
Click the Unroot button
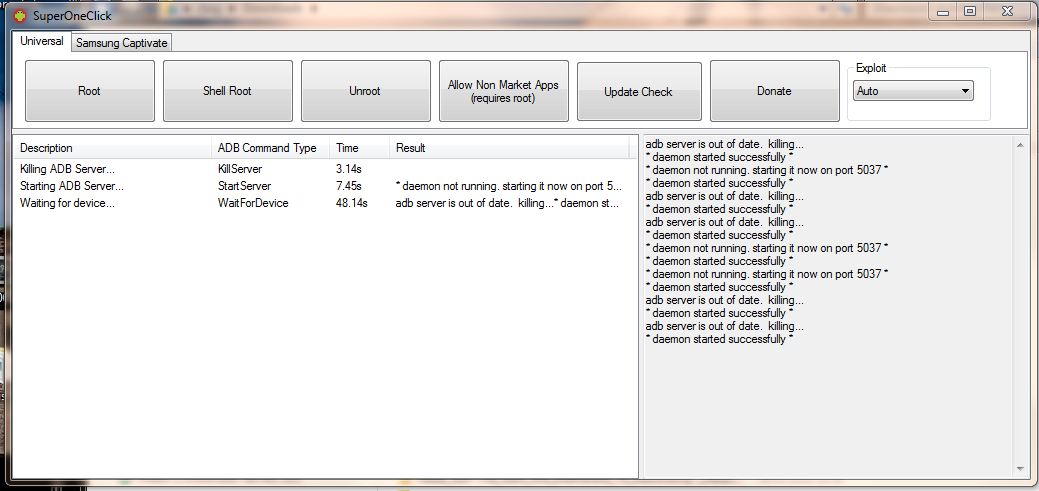(x=365, y=91)
